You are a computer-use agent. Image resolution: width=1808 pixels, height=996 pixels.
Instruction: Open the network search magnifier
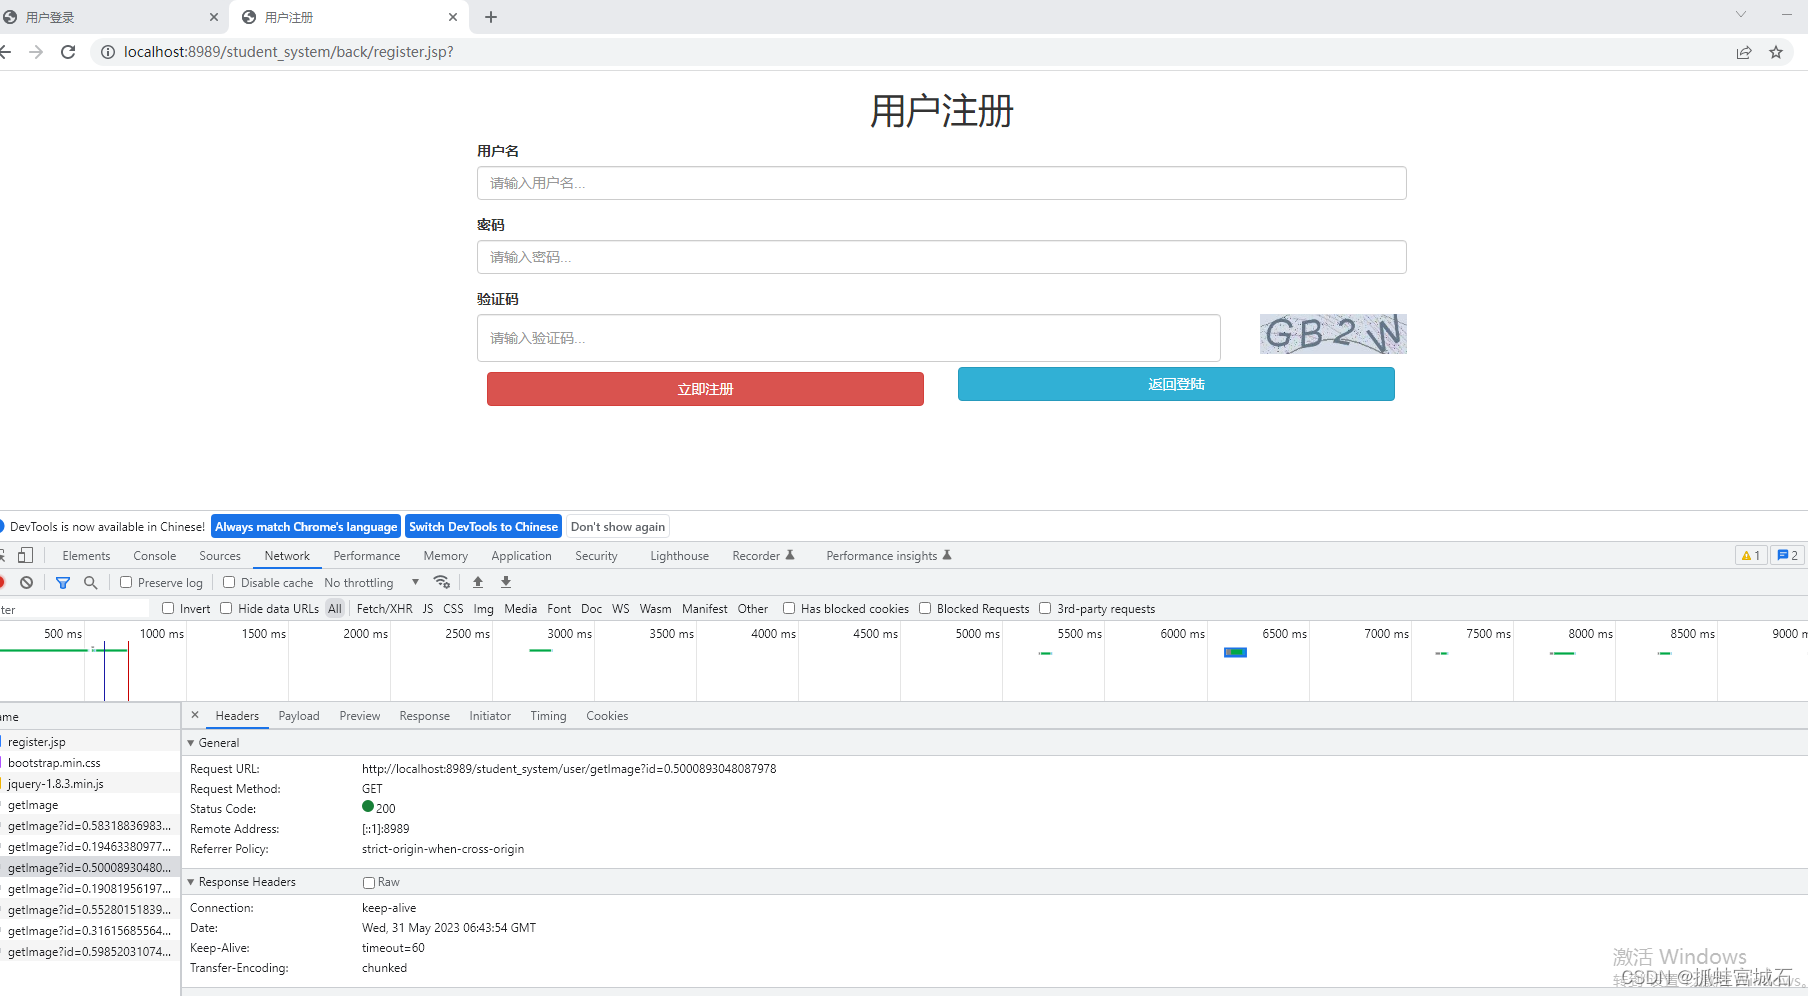pos(91,582)
